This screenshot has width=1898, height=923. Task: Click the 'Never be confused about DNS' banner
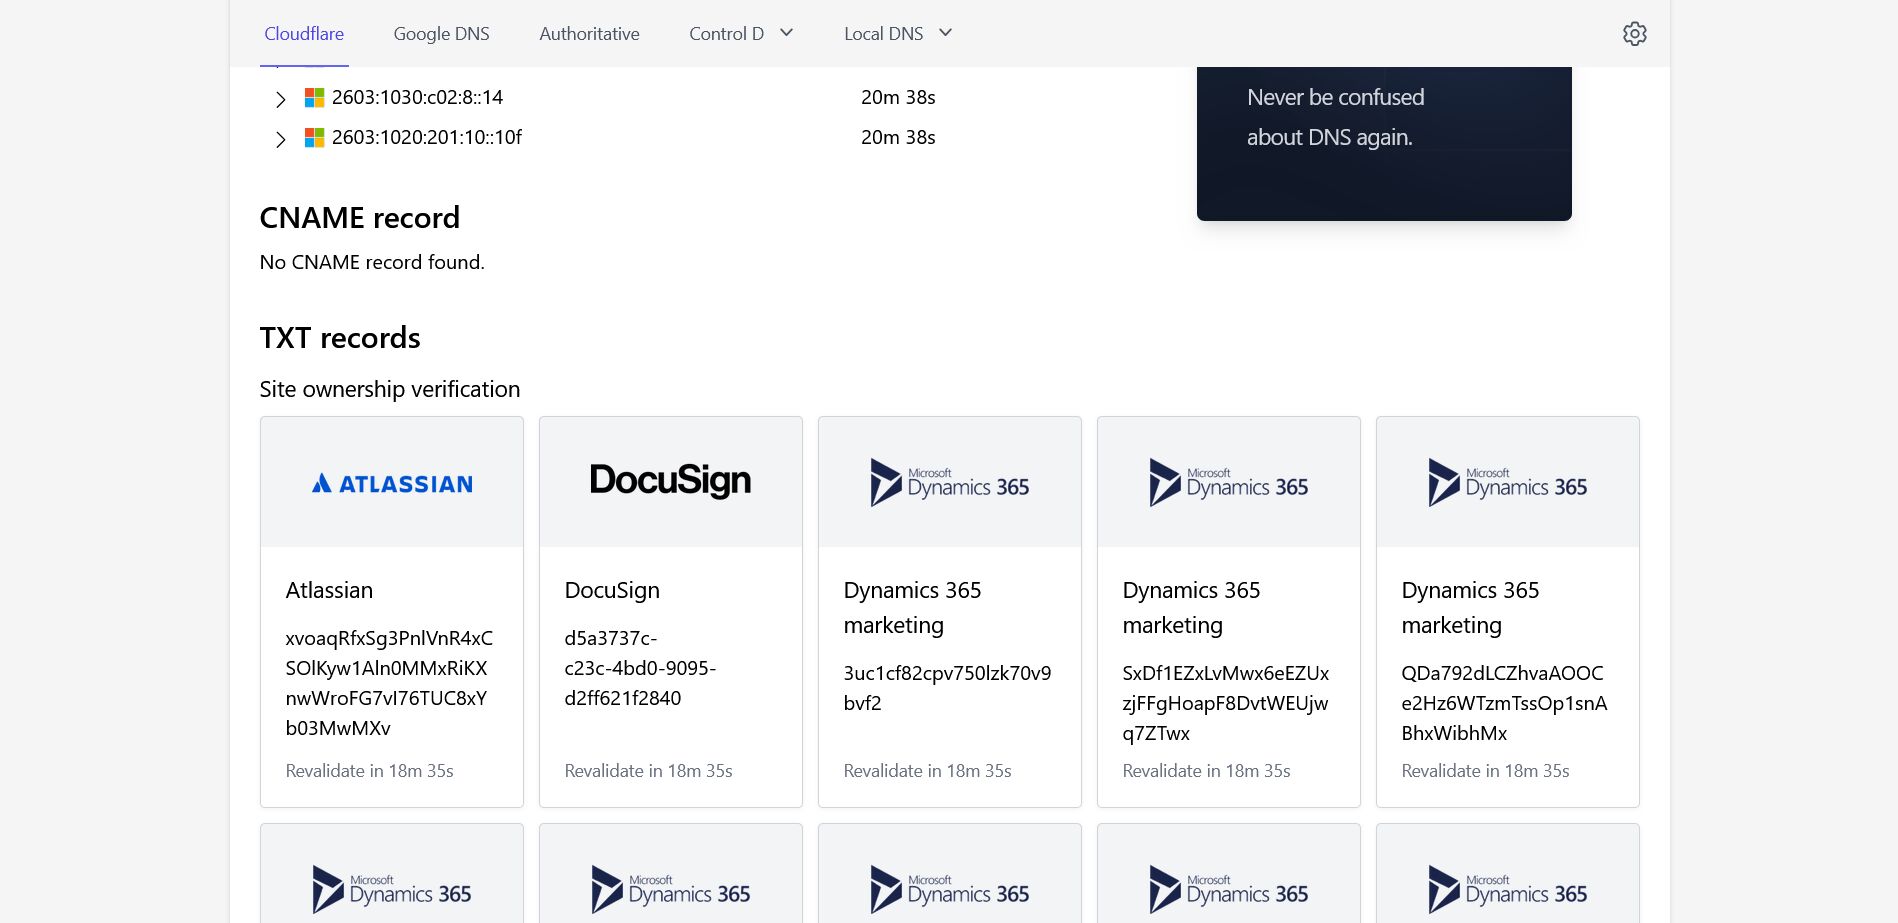pos(1384,143)
